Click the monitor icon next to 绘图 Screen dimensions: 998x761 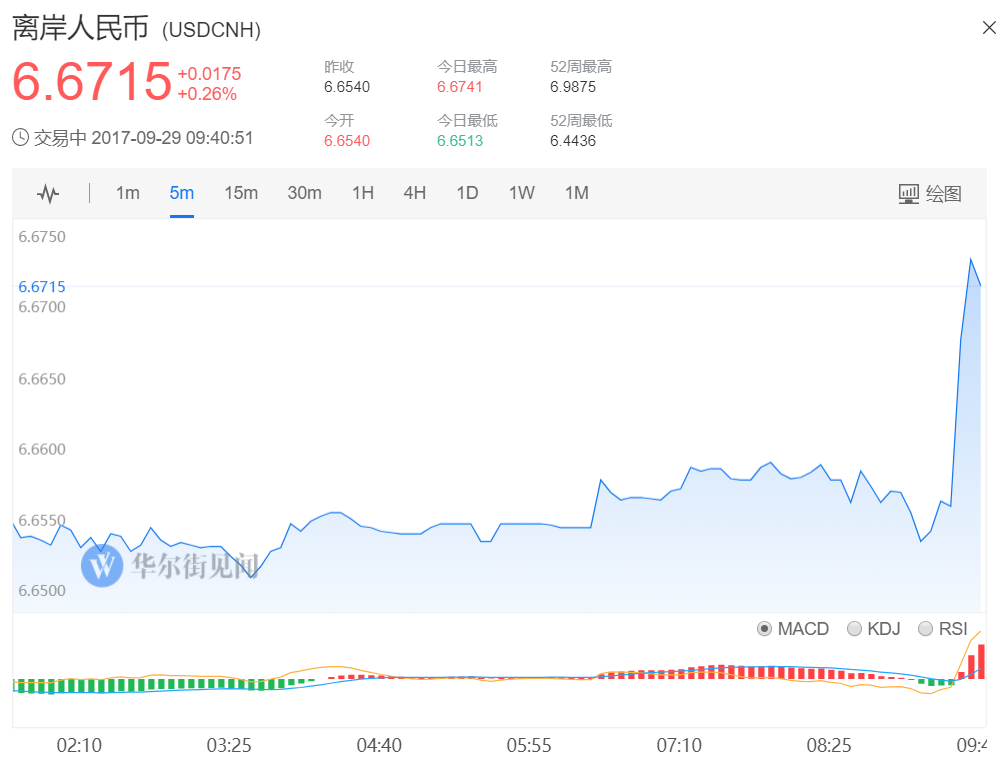[x=908, y=193]
